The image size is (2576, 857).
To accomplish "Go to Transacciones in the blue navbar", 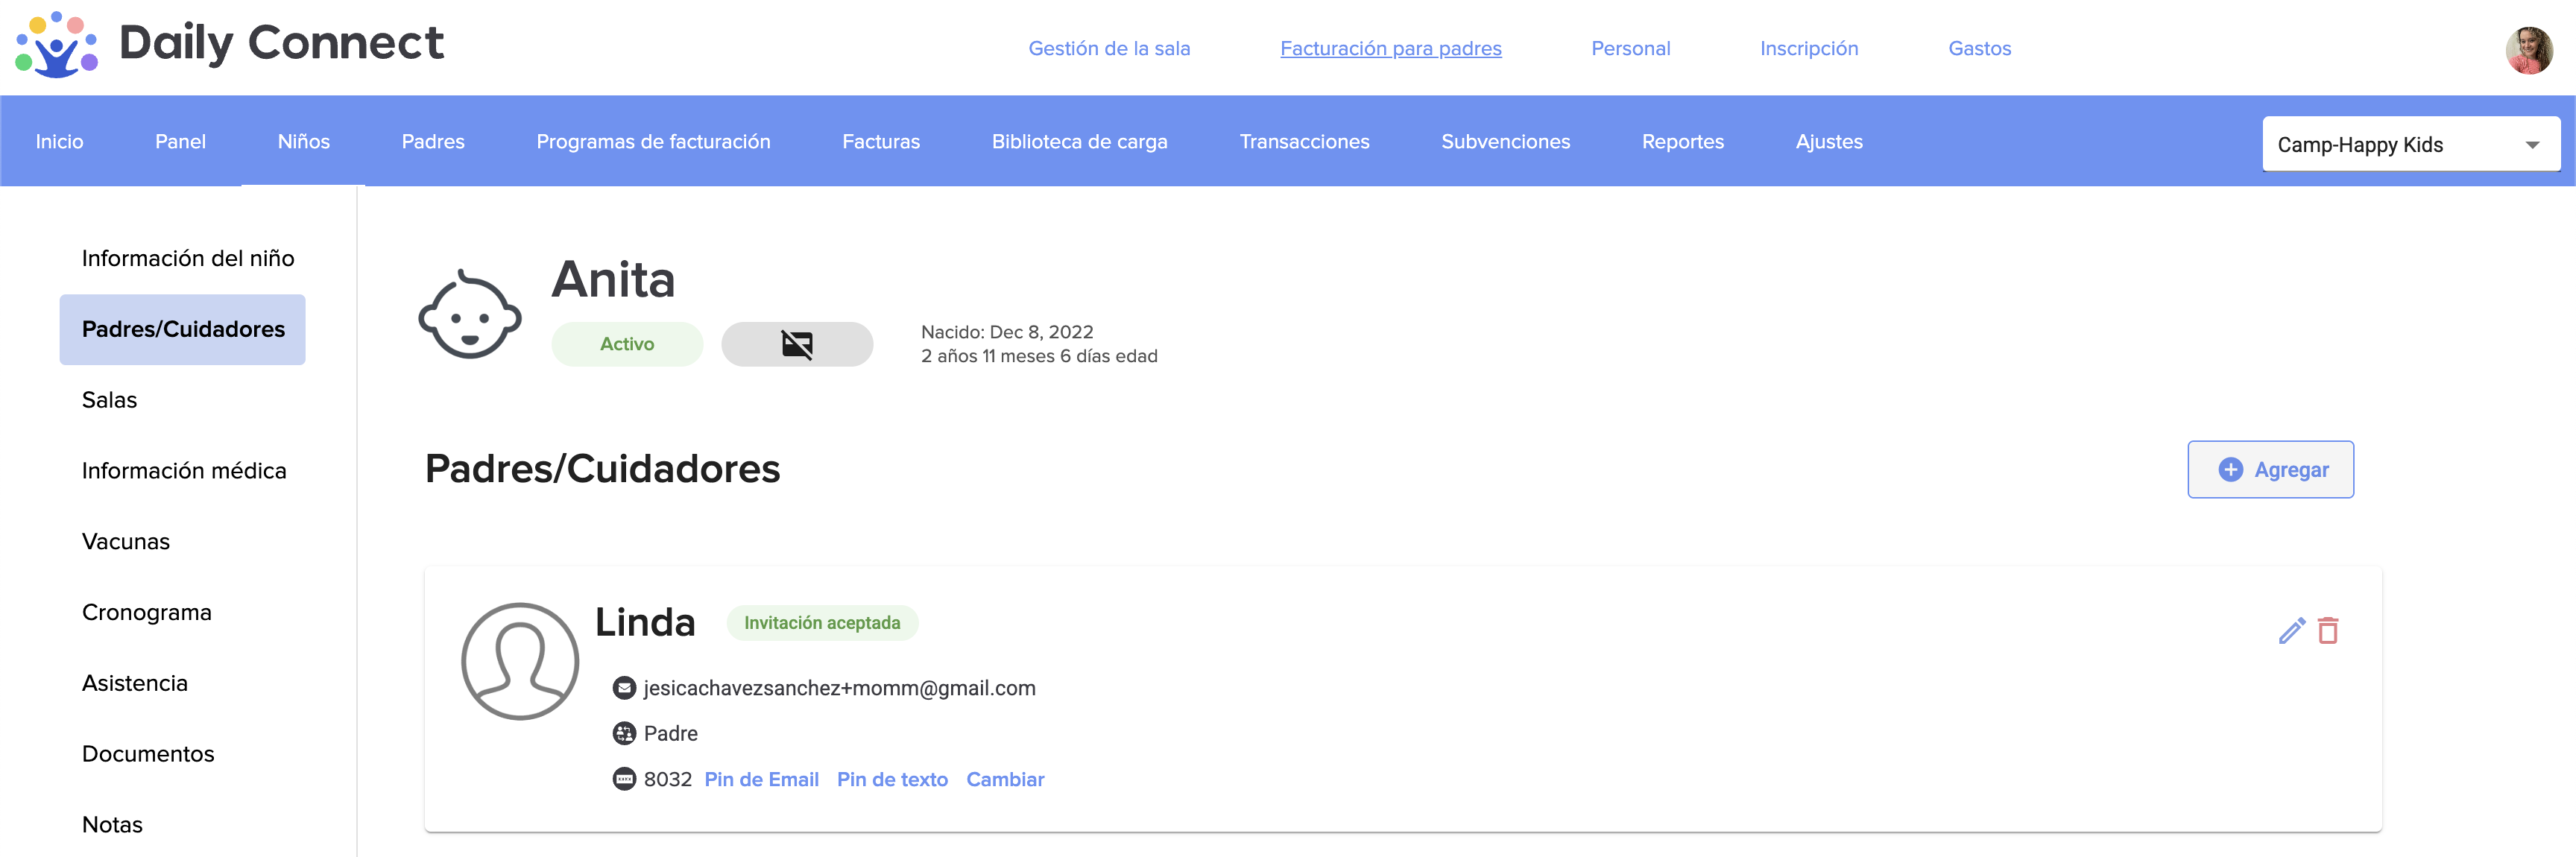I will 1304,142.
